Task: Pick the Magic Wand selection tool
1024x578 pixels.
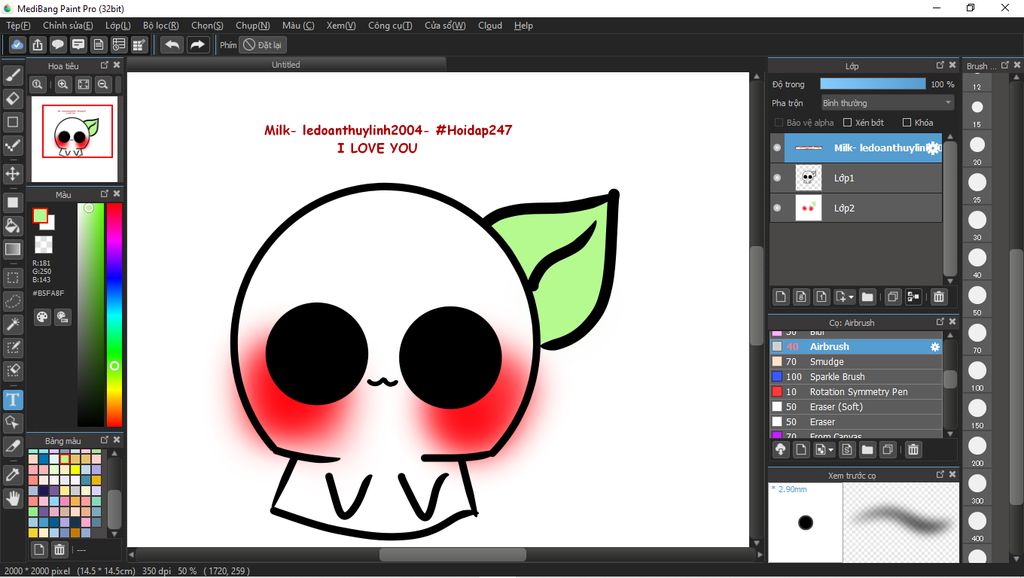Action: point(13,324)
